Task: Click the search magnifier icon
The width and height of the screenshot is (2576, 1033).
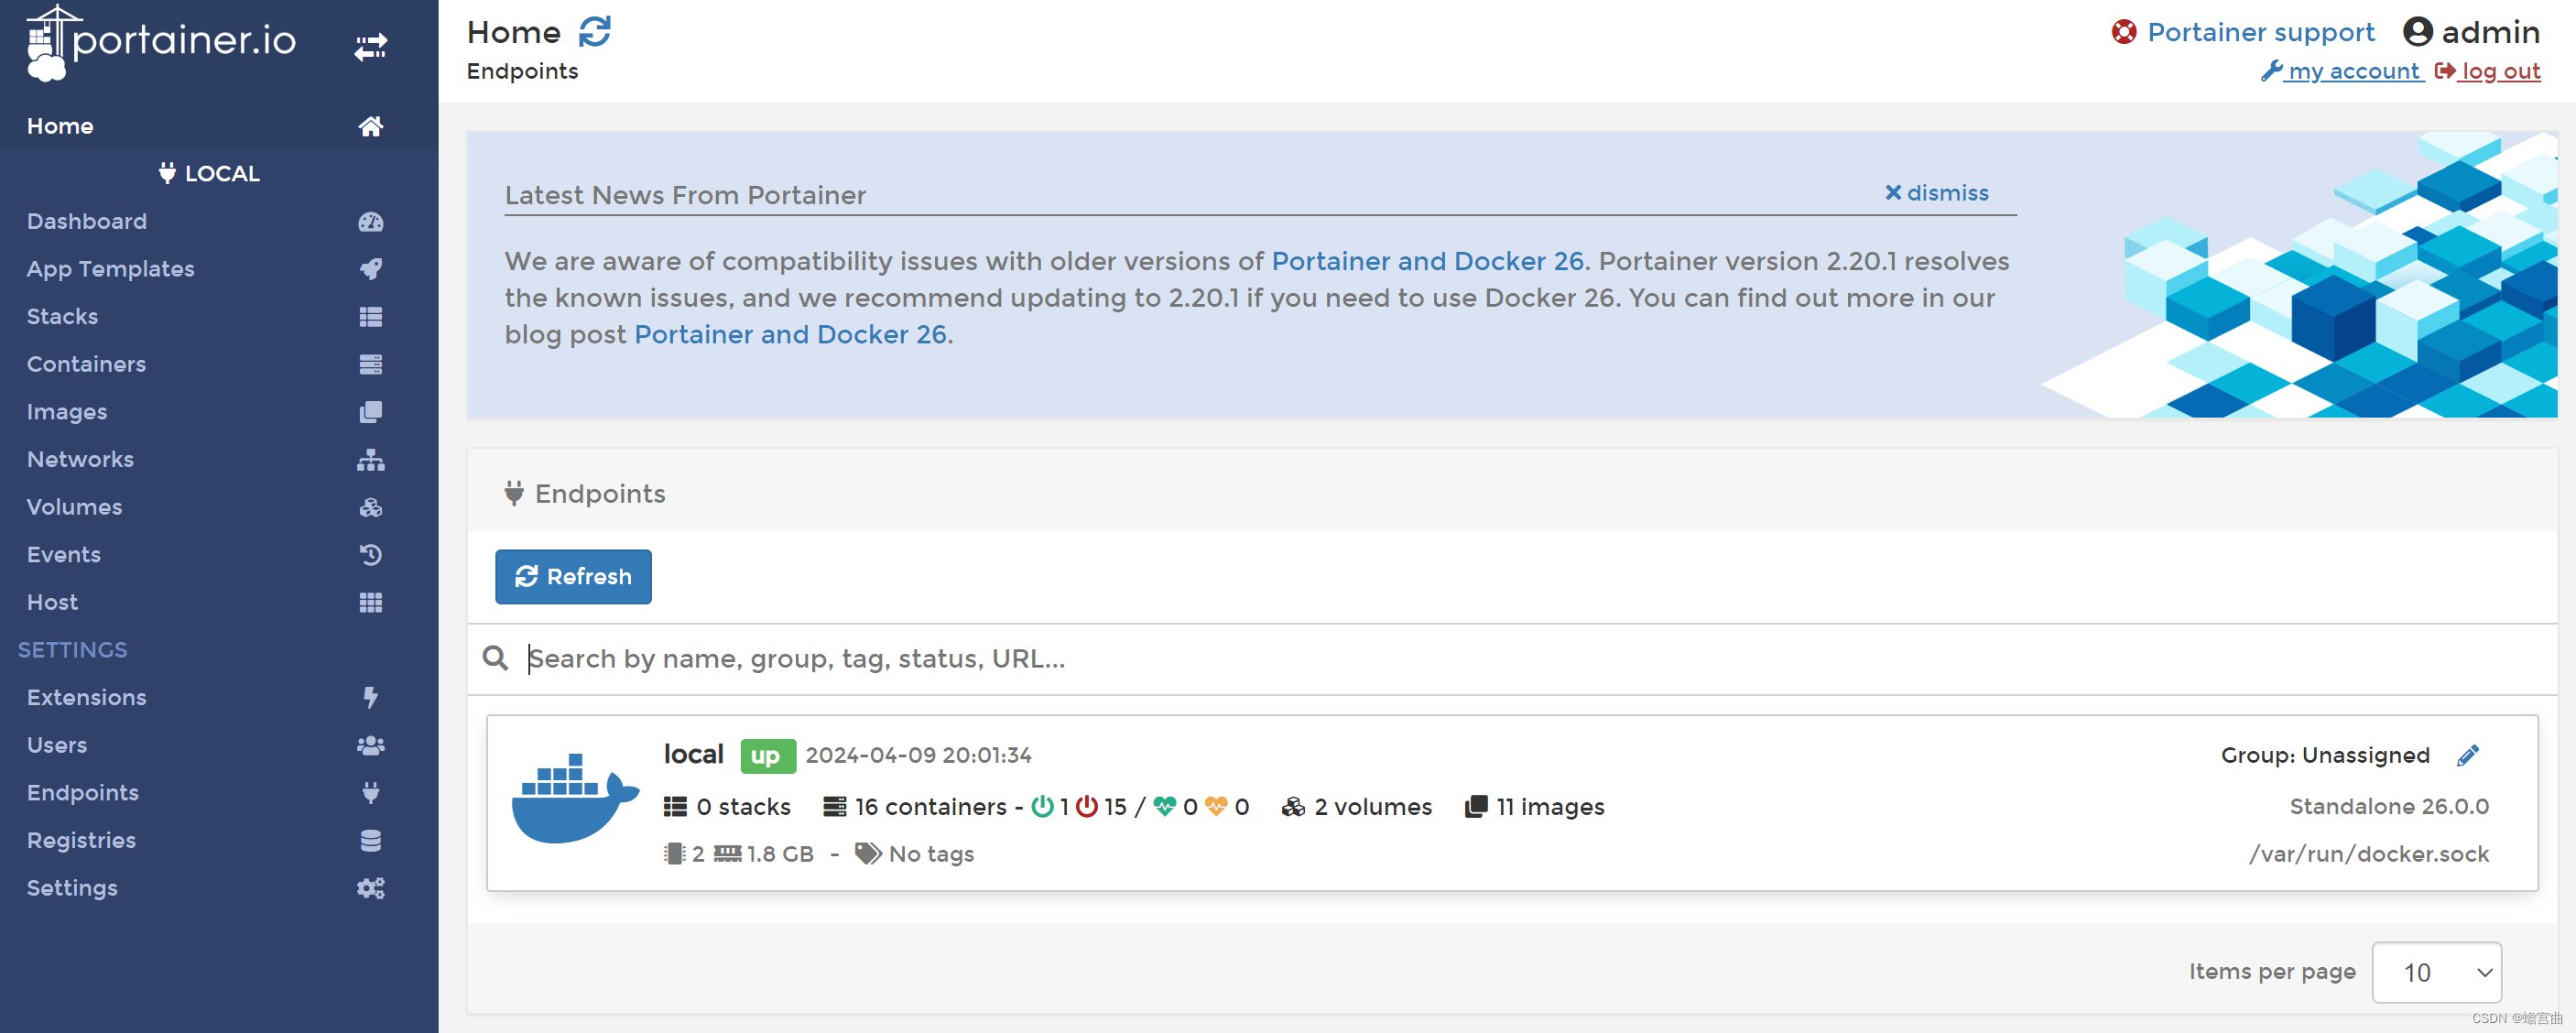Action: tap(495, 658)
